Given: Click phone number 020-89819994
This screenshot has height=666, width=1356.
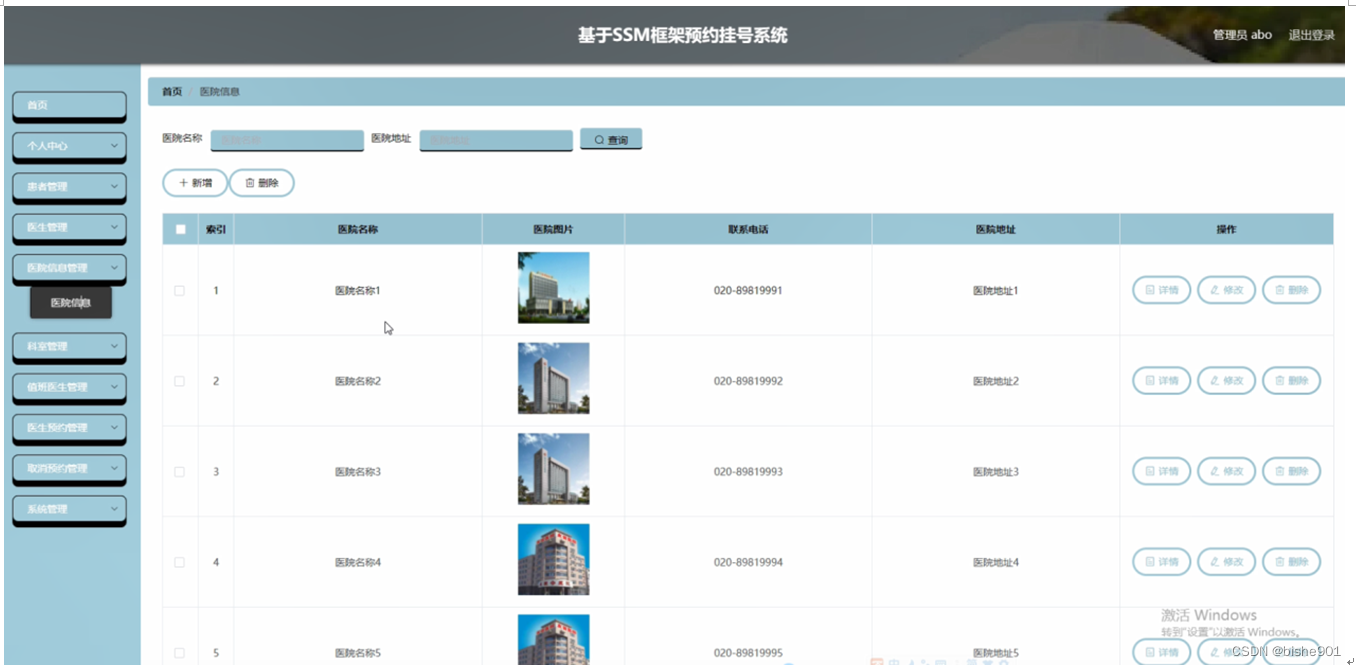Looking at the screenshot, I should point(748,562).
